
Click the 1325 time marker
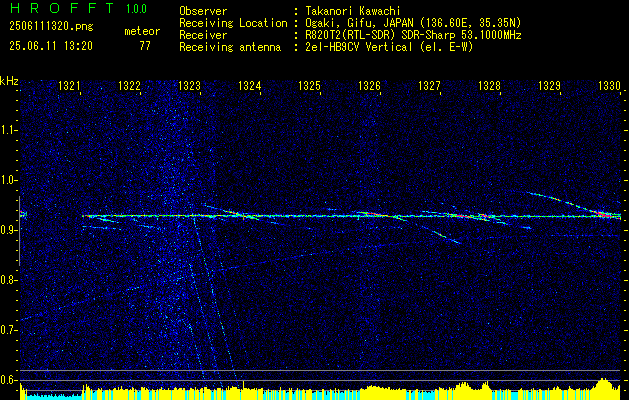coord(309,85)
